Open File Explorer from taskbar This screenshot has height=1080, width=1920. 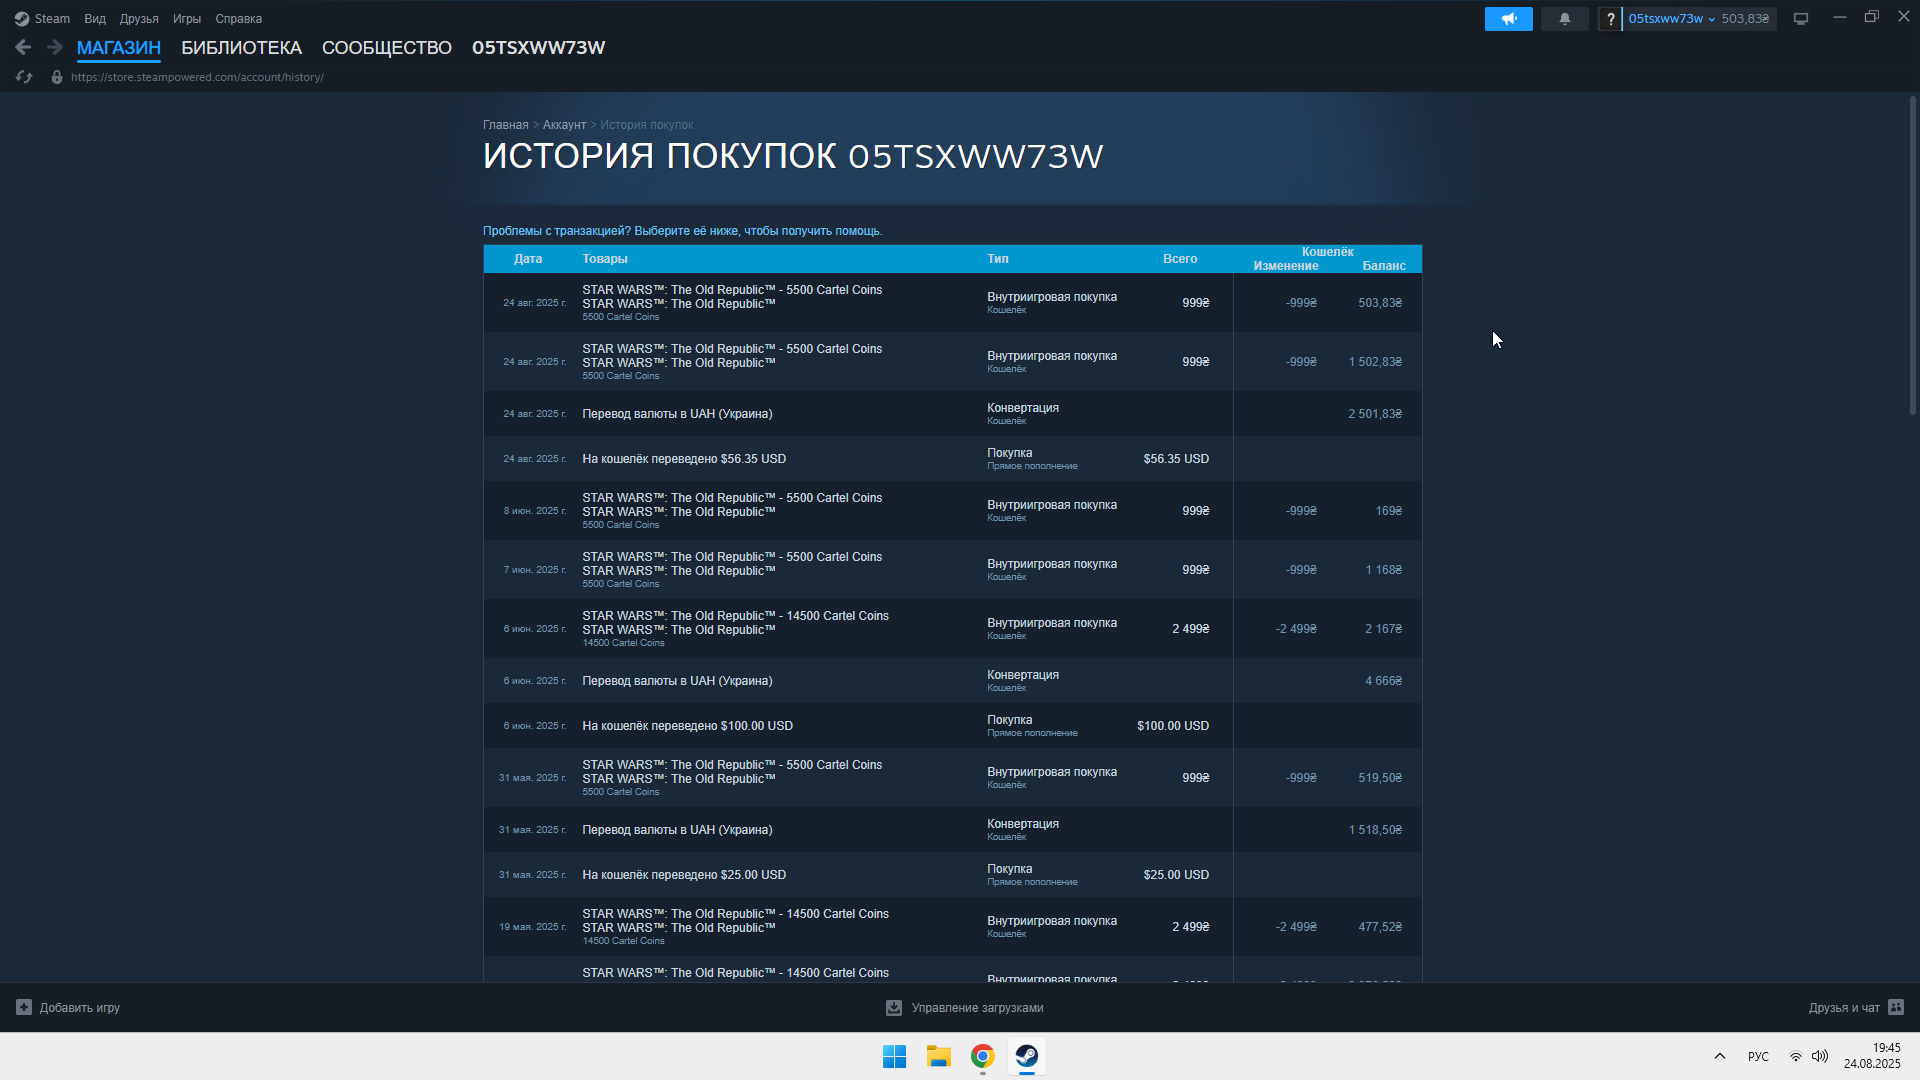pos(938,1056)
